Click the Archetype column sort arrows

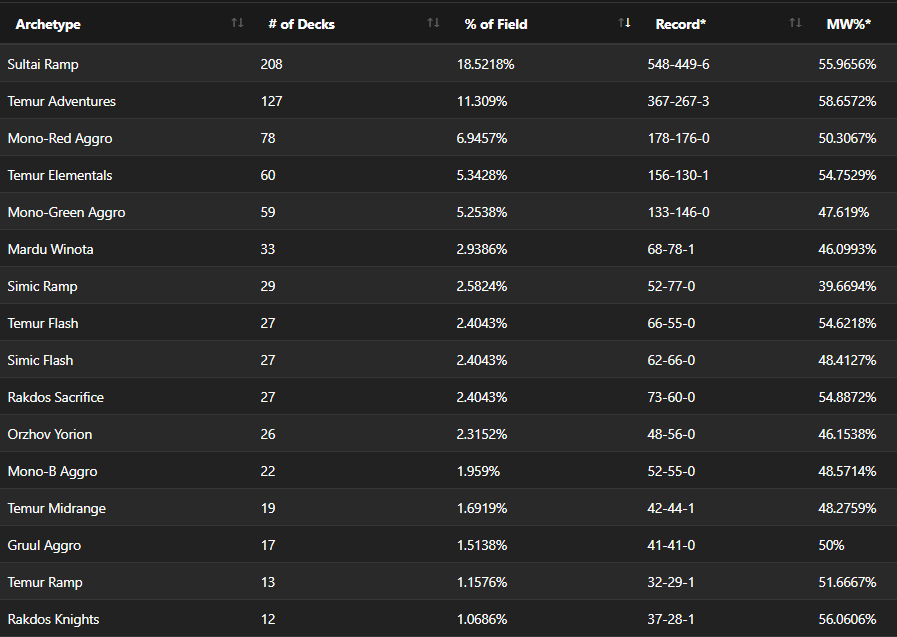click(237, 23)
